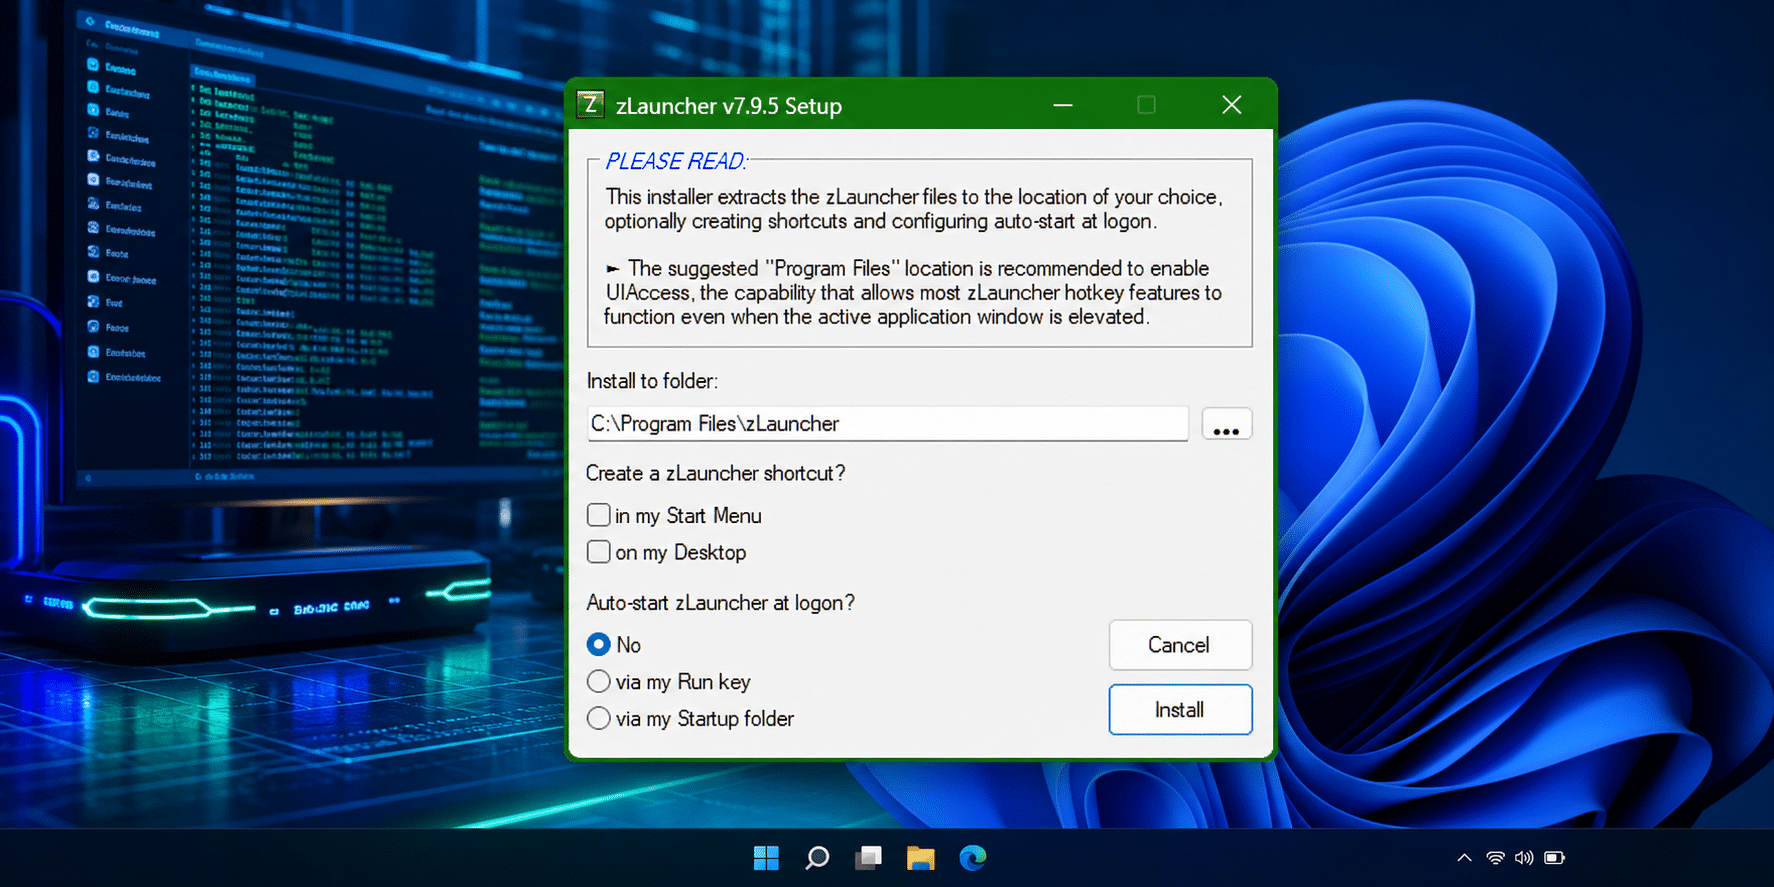Click the 'Install to folder:' label
Viewport: 1774px width, 887px height.
pos(652,381)
